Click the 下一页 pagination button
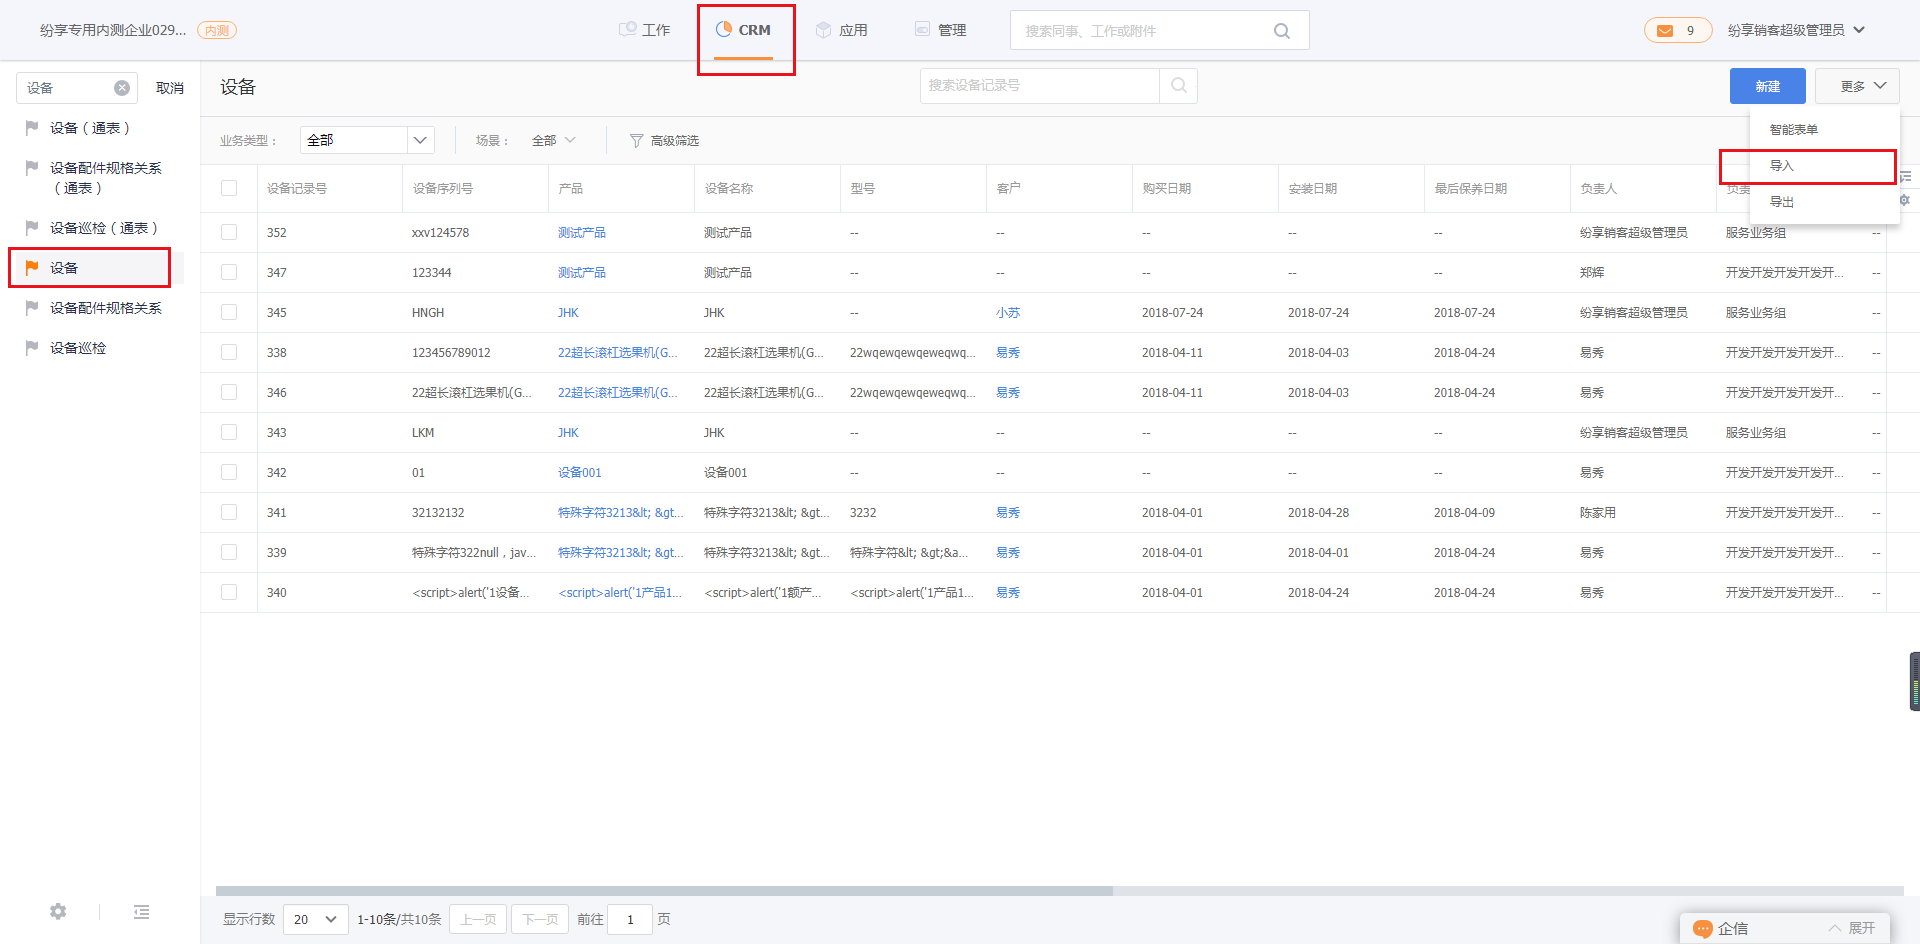The image size is (1920, 944). [540, 919]
